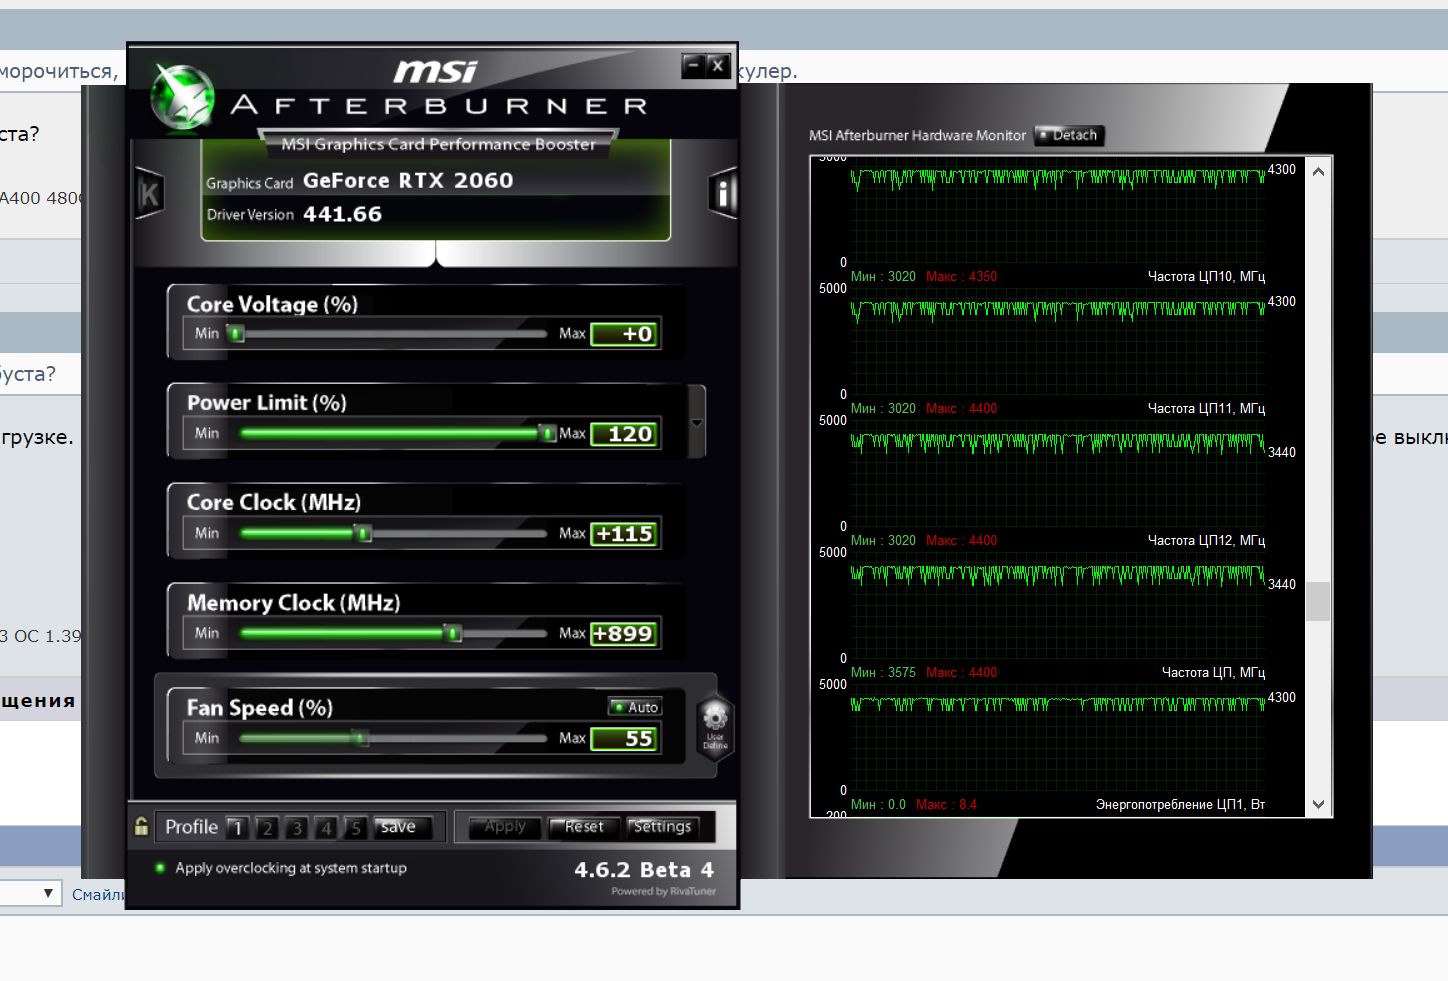This screenshot has height=981, width=1448.
Task: Select profile slot 1
Action: 237,828
